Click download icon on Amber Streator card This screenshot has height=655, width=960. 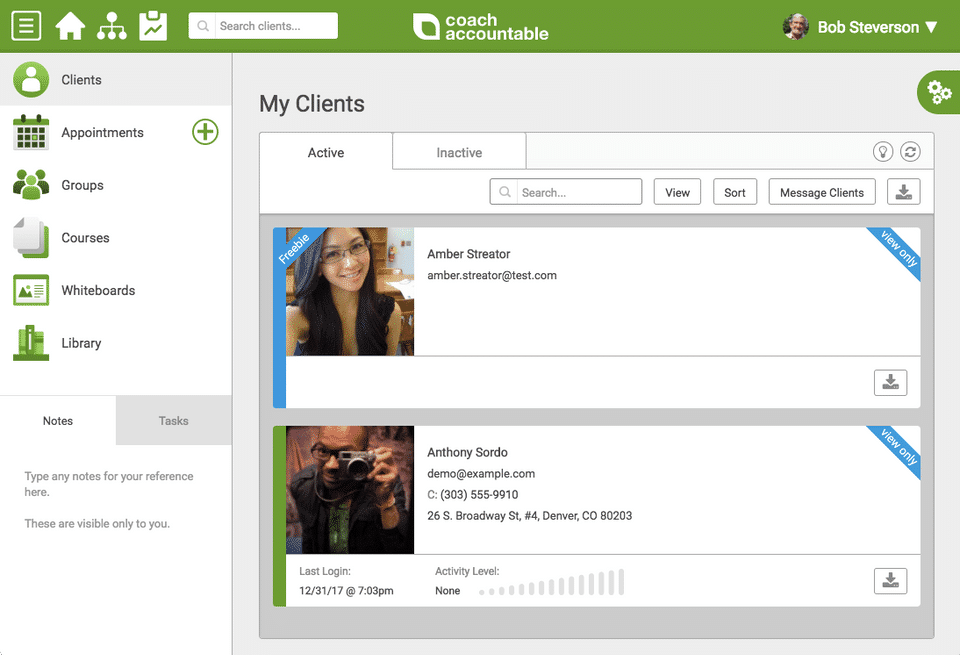coord(890,383)
